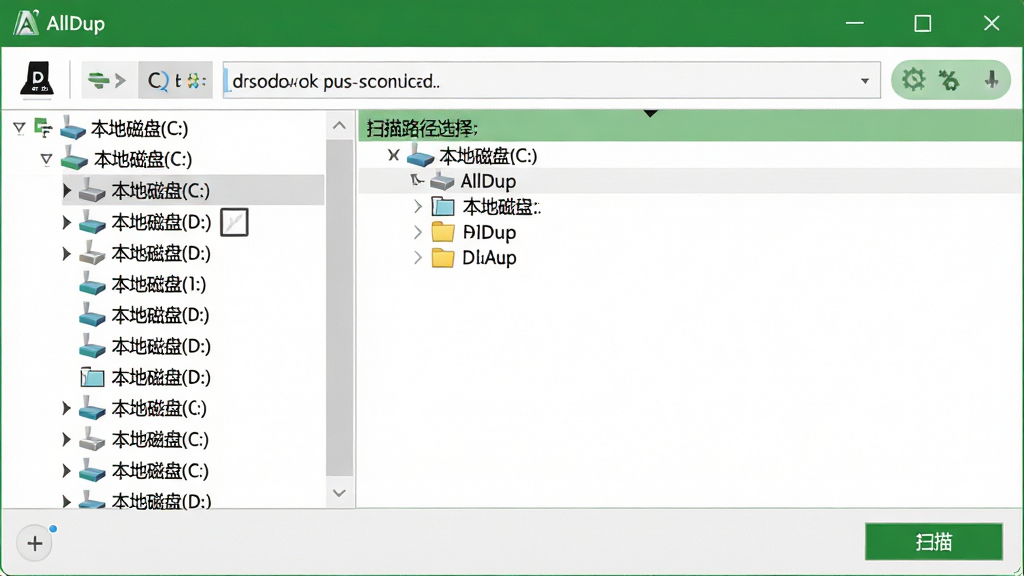Click the yellow folder icon of ƏlDup
This screenshot has height=576, width=1024.
pos(443,232)
